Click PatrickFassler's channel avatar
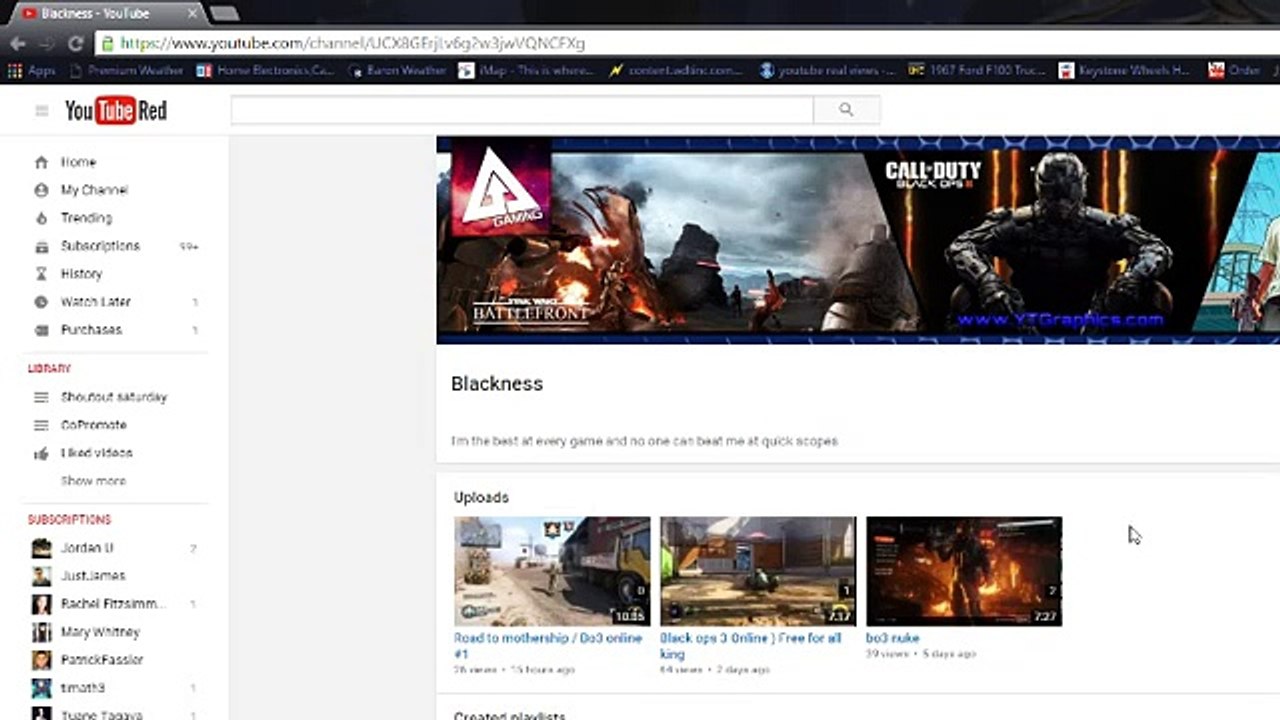This screenshot has height=720, width=1280. [41, 660]
